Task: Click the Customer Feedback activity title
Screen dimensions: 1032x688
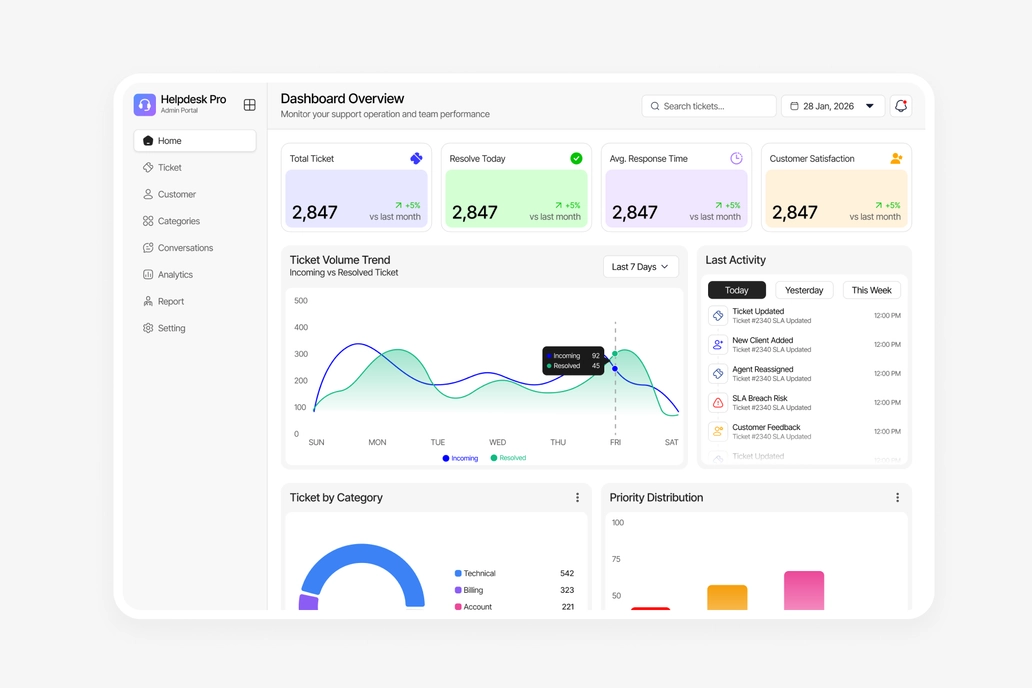Action: pyautogui.click(x=766, y=427)
